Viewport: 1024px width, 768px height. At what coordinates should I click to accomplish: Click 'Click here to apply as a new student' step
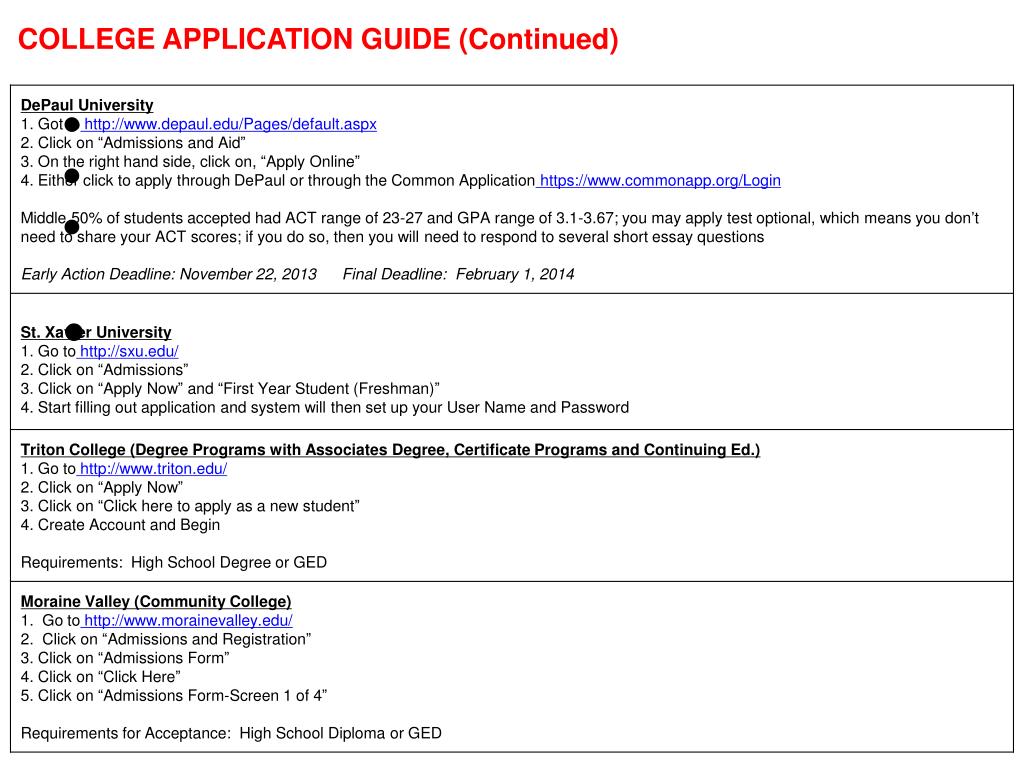(x=190, y=507)
